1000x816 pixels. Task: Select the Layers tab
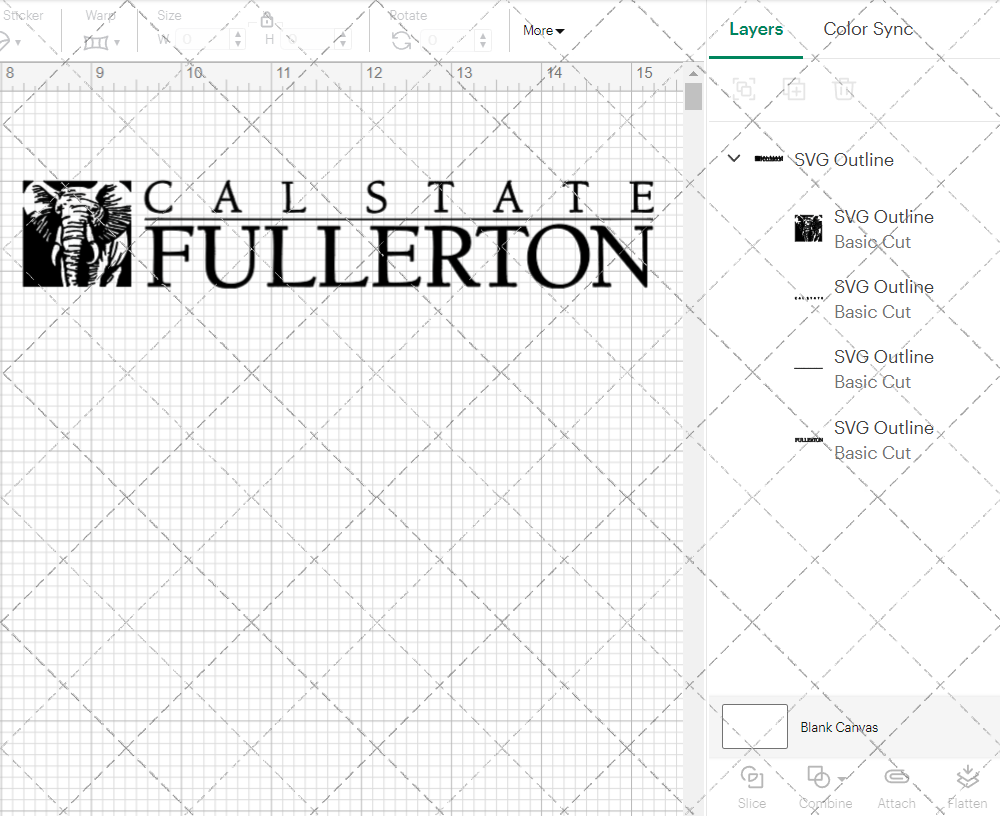point(756,29)
